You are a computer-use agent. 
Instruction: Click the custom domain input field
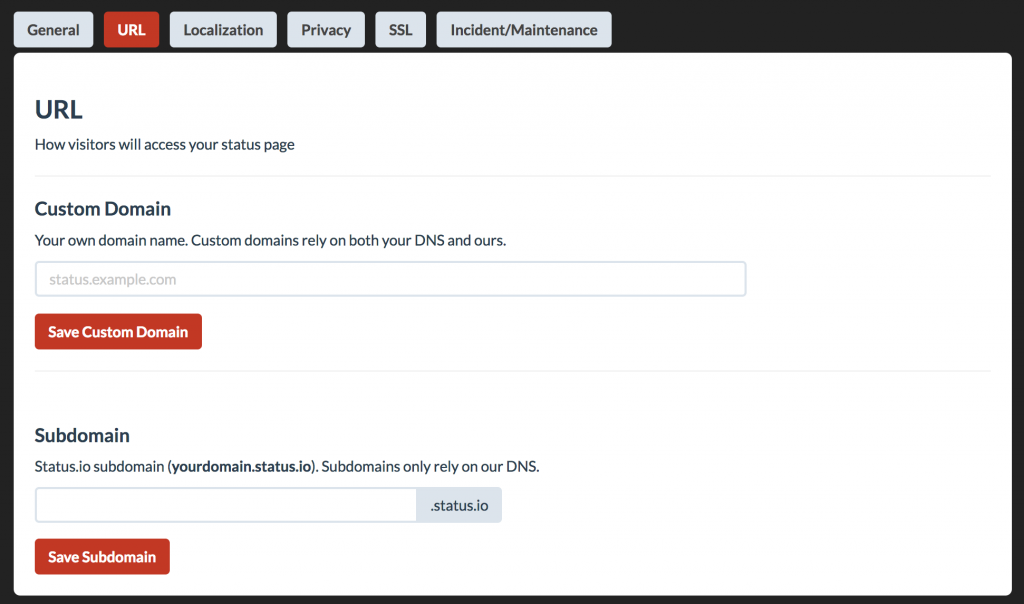tap(390, 279)
